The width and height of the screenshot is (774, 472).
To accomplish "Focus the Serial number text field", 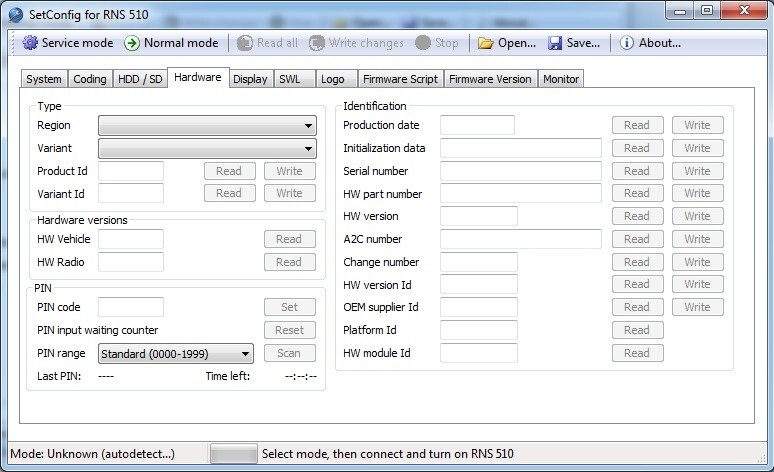I will click(x=521, y=171).
